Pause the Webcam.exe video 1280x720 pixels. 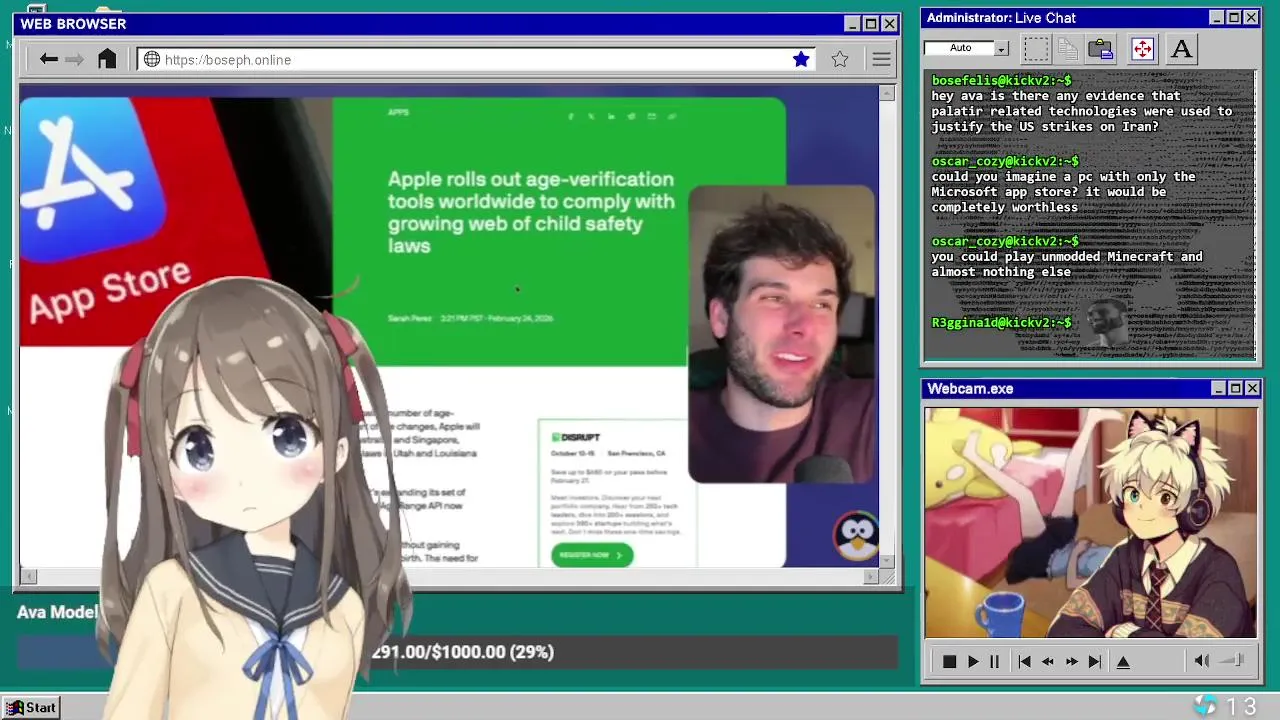point(994,661)
